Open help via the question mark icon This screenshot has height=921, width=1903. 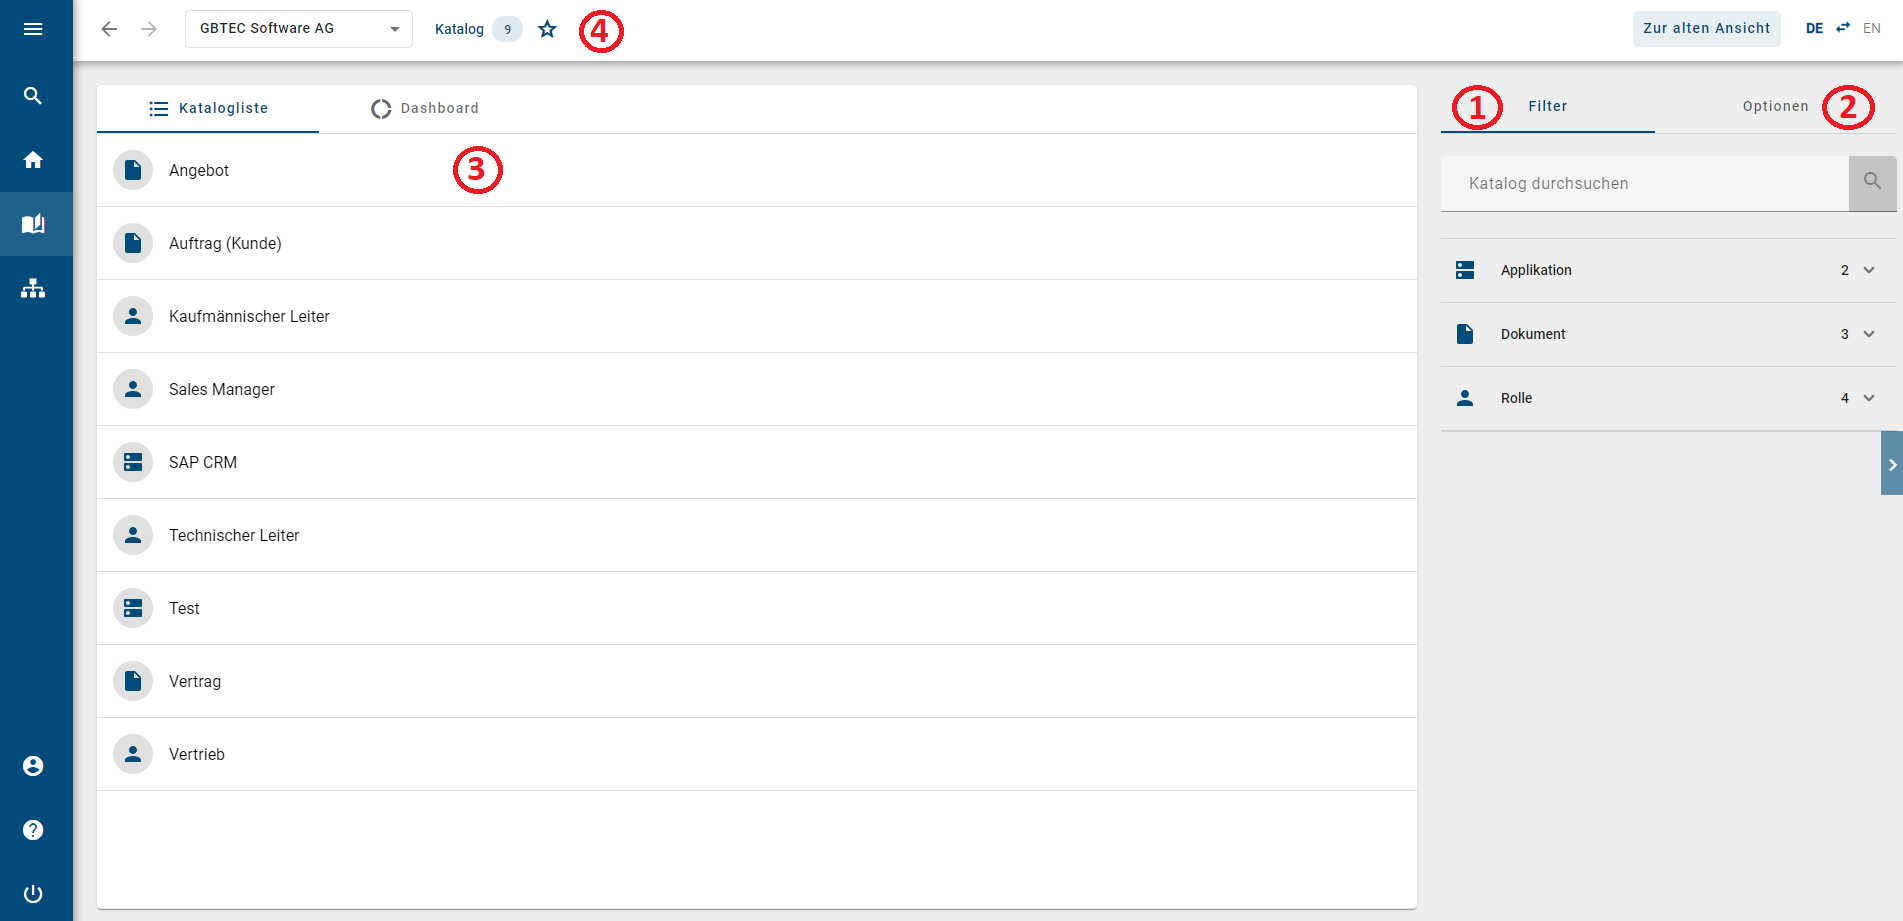(x=33, y=830)
